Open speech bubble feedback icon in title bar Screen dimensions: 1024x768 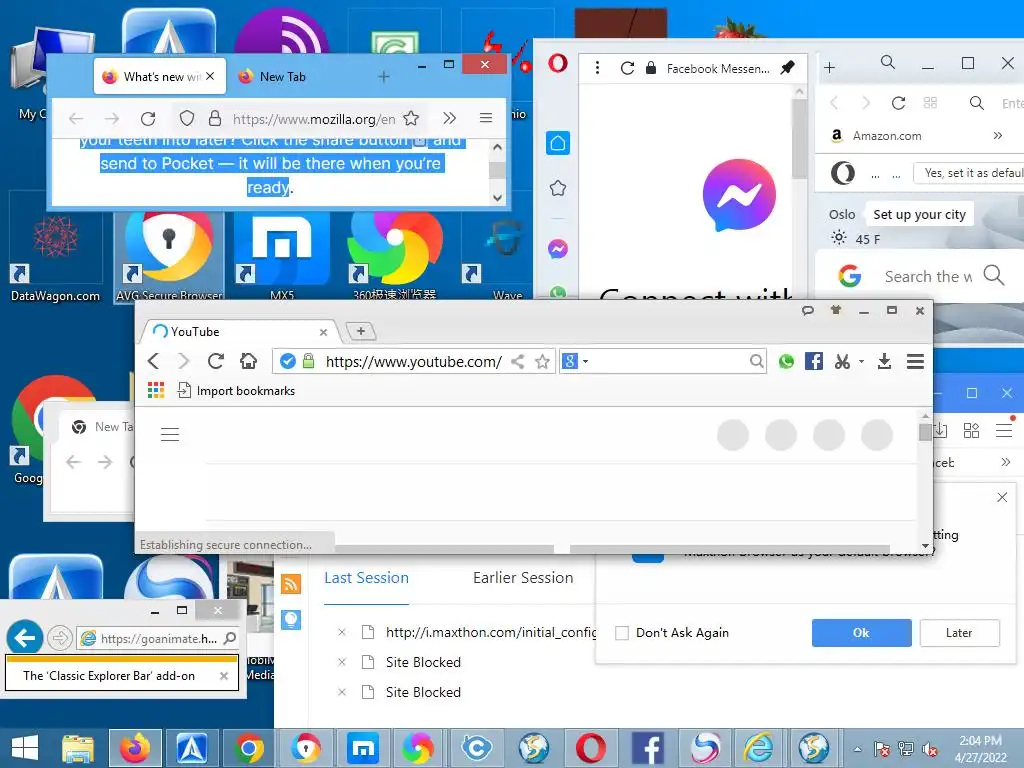[x=808, y=311]
